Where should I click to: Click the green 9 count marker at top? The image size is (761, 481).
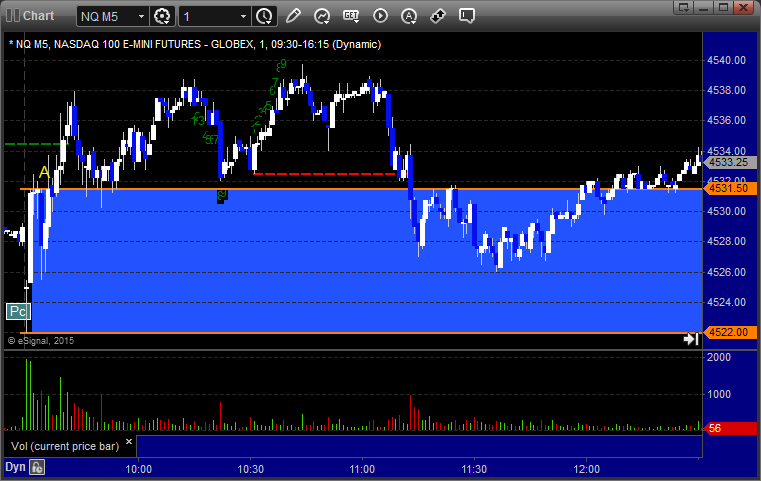click(x=281, y=64)
